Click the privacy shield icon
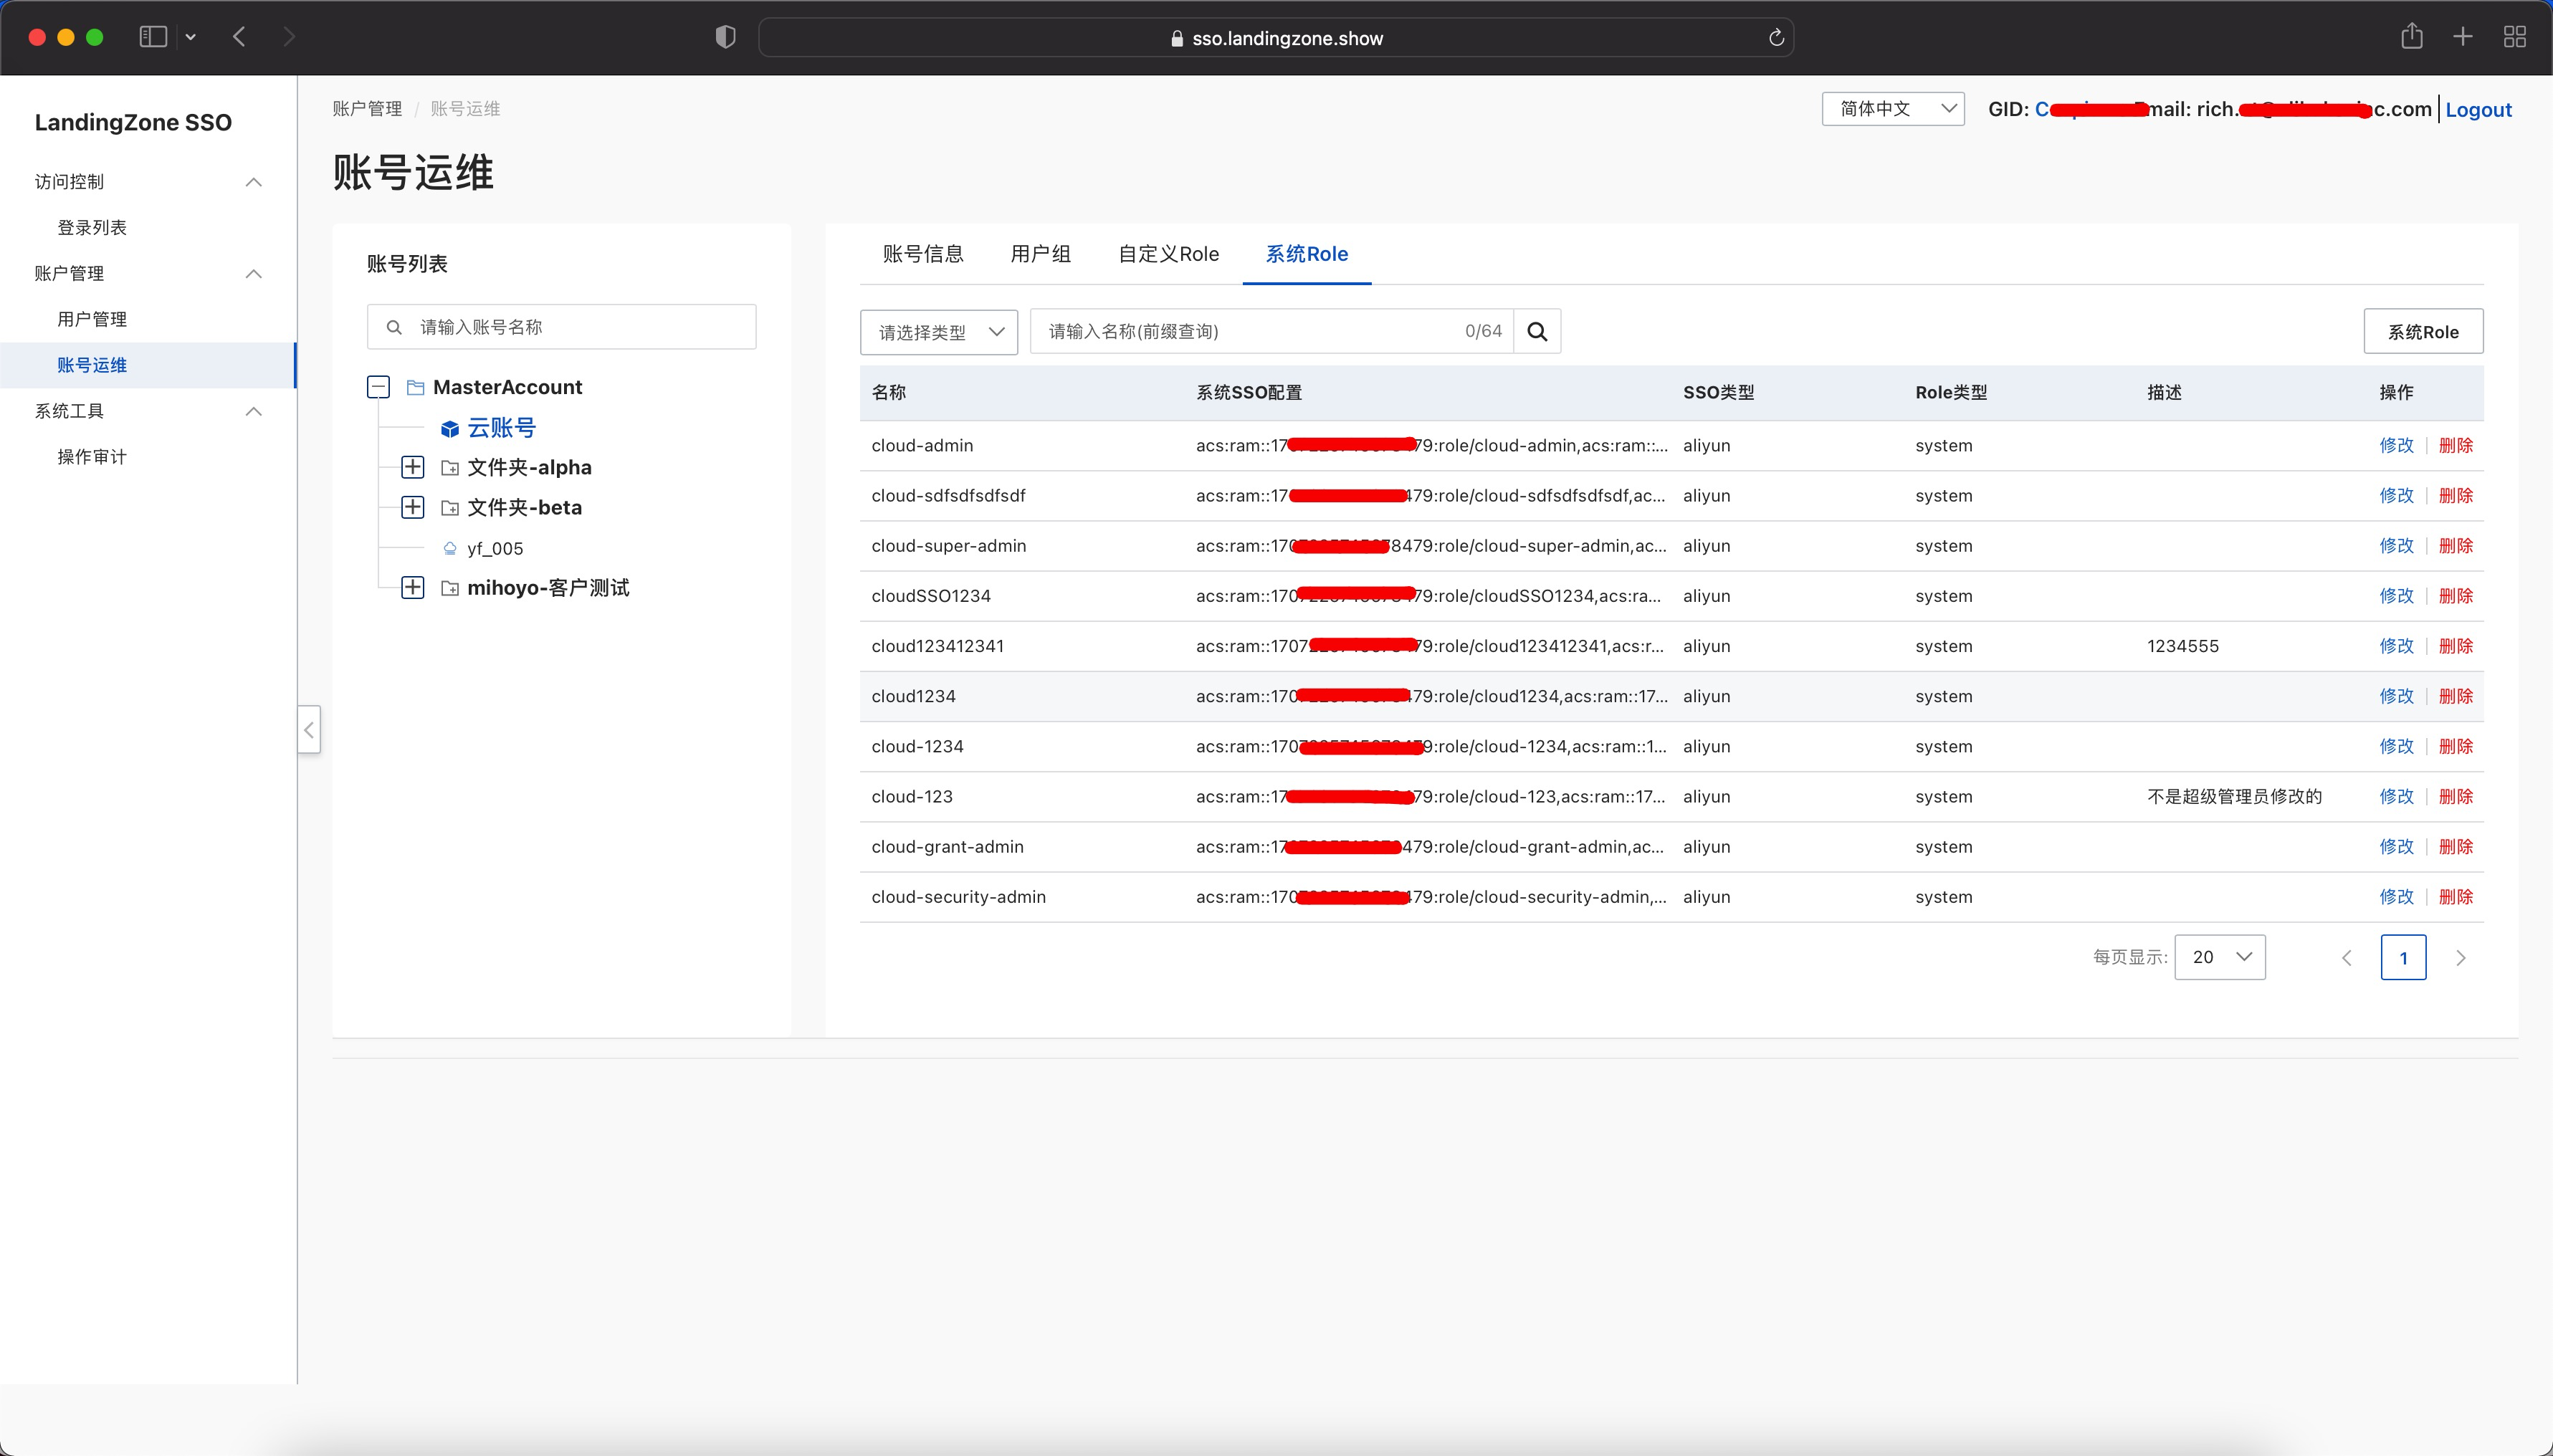 tap(726, 37)
